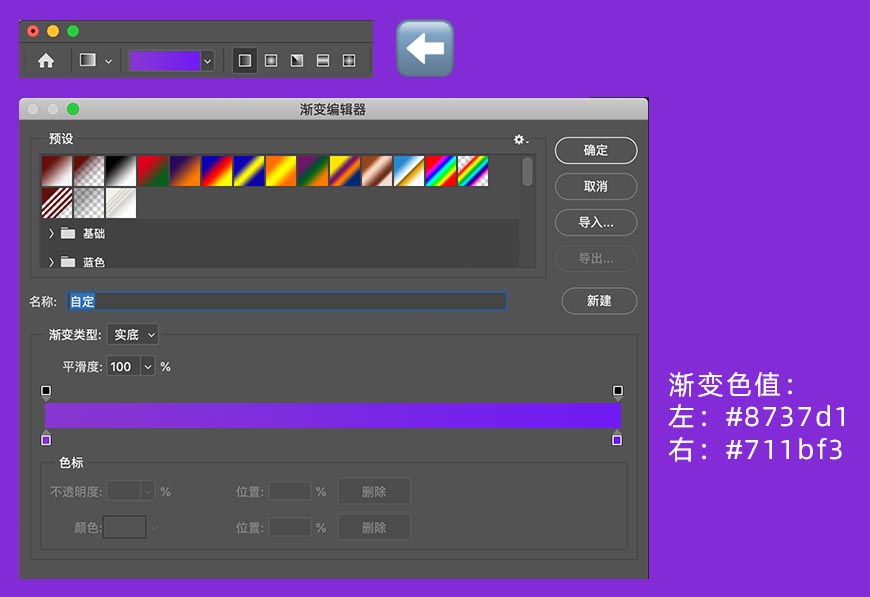Click the blue back arrow button
Viewport: 870px width, 597px height.
click(x=426, y=47)
